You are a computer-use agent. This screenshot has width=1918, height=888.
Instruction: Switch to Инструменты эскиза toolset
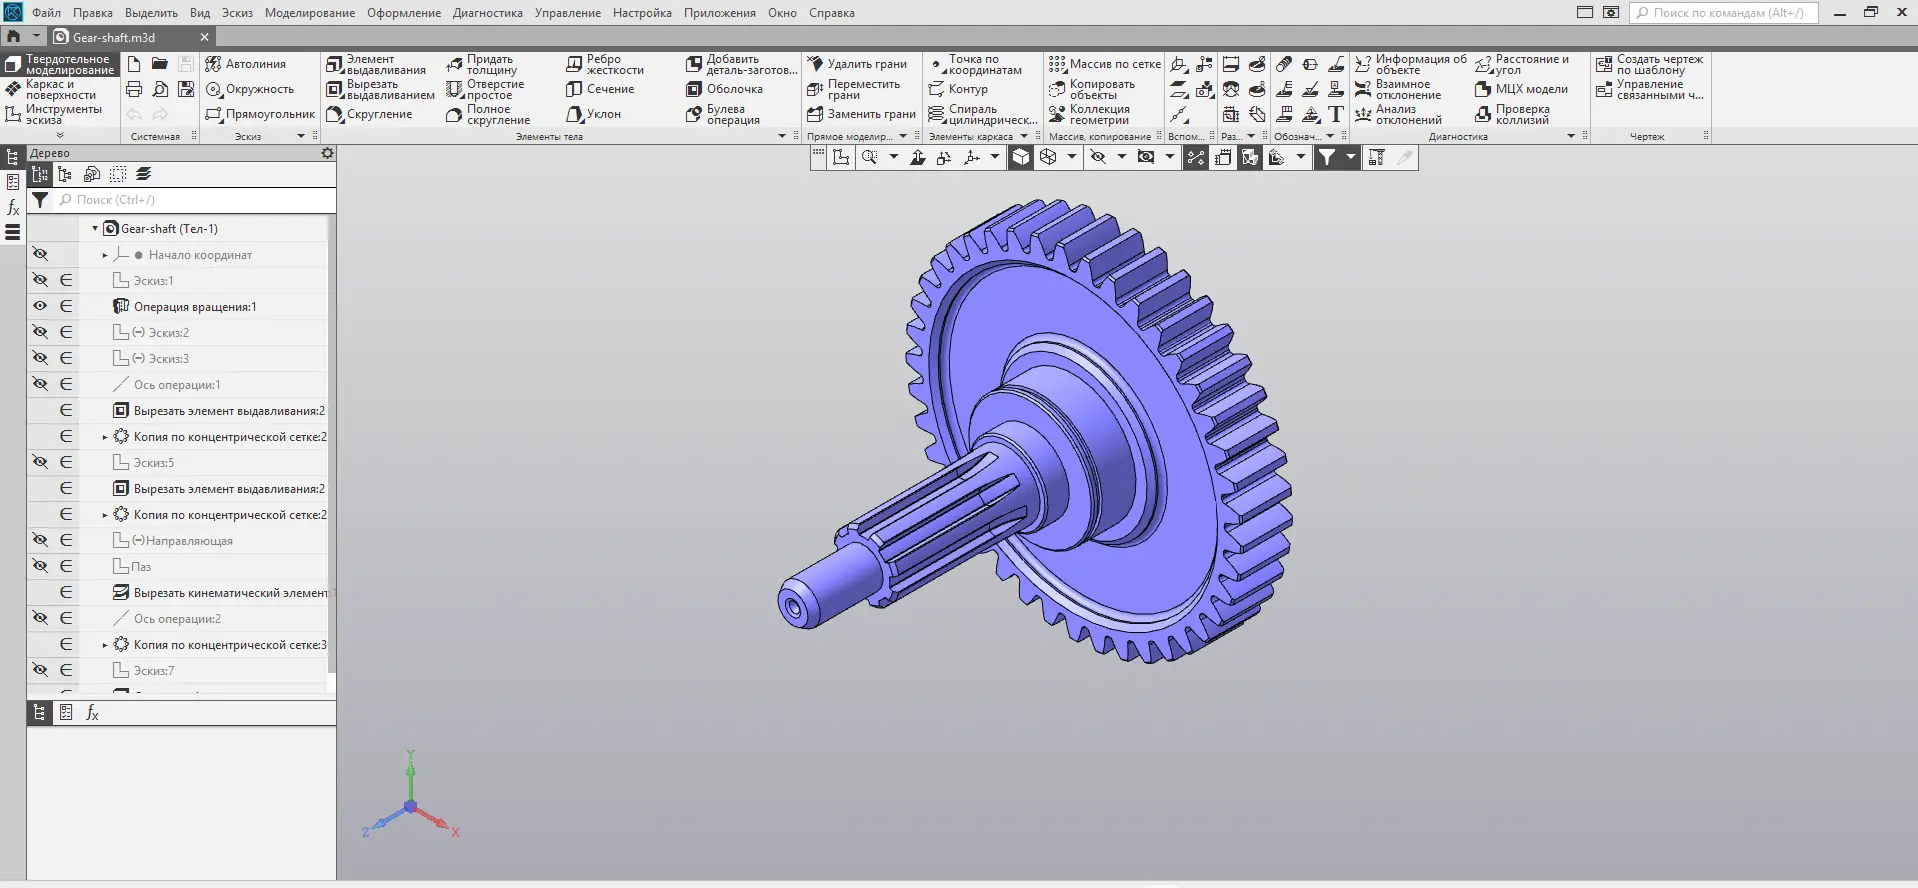[60, 114]
